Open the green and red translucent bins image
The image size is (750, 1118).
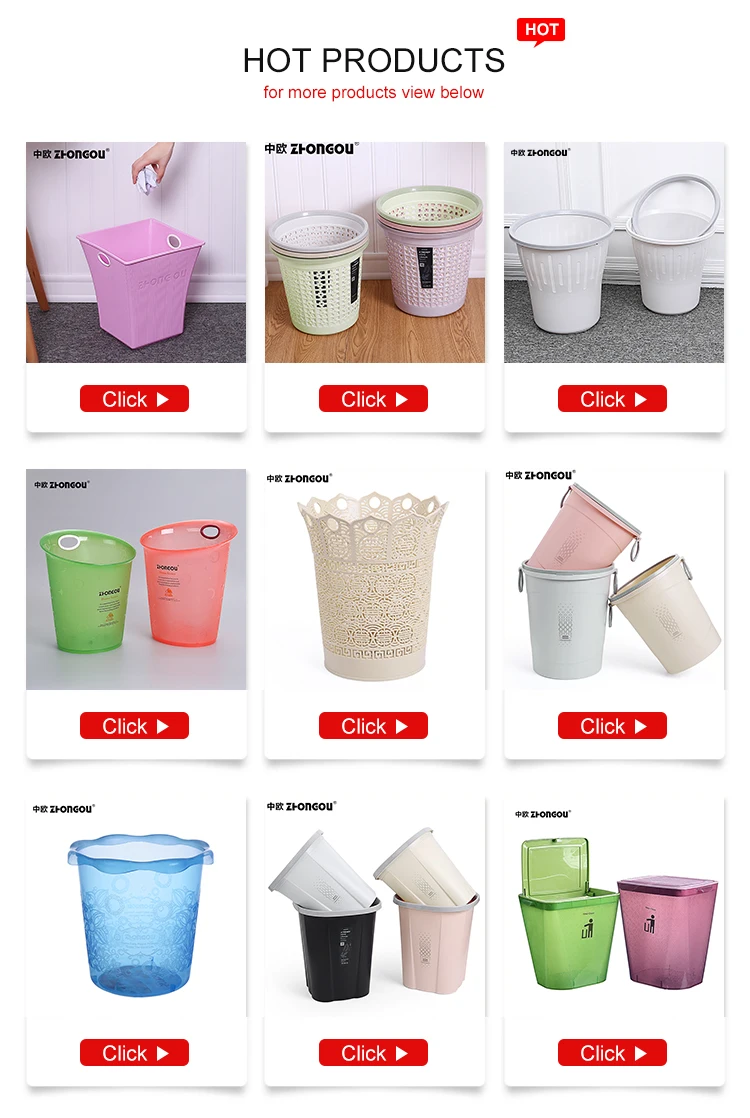point(136,579)
